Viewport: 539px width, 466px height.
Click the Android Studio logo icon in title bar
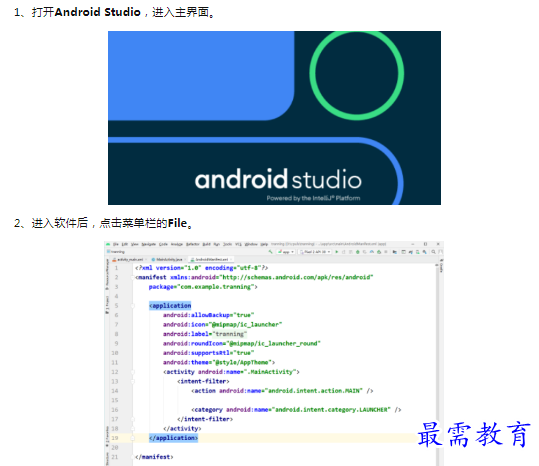108,244
